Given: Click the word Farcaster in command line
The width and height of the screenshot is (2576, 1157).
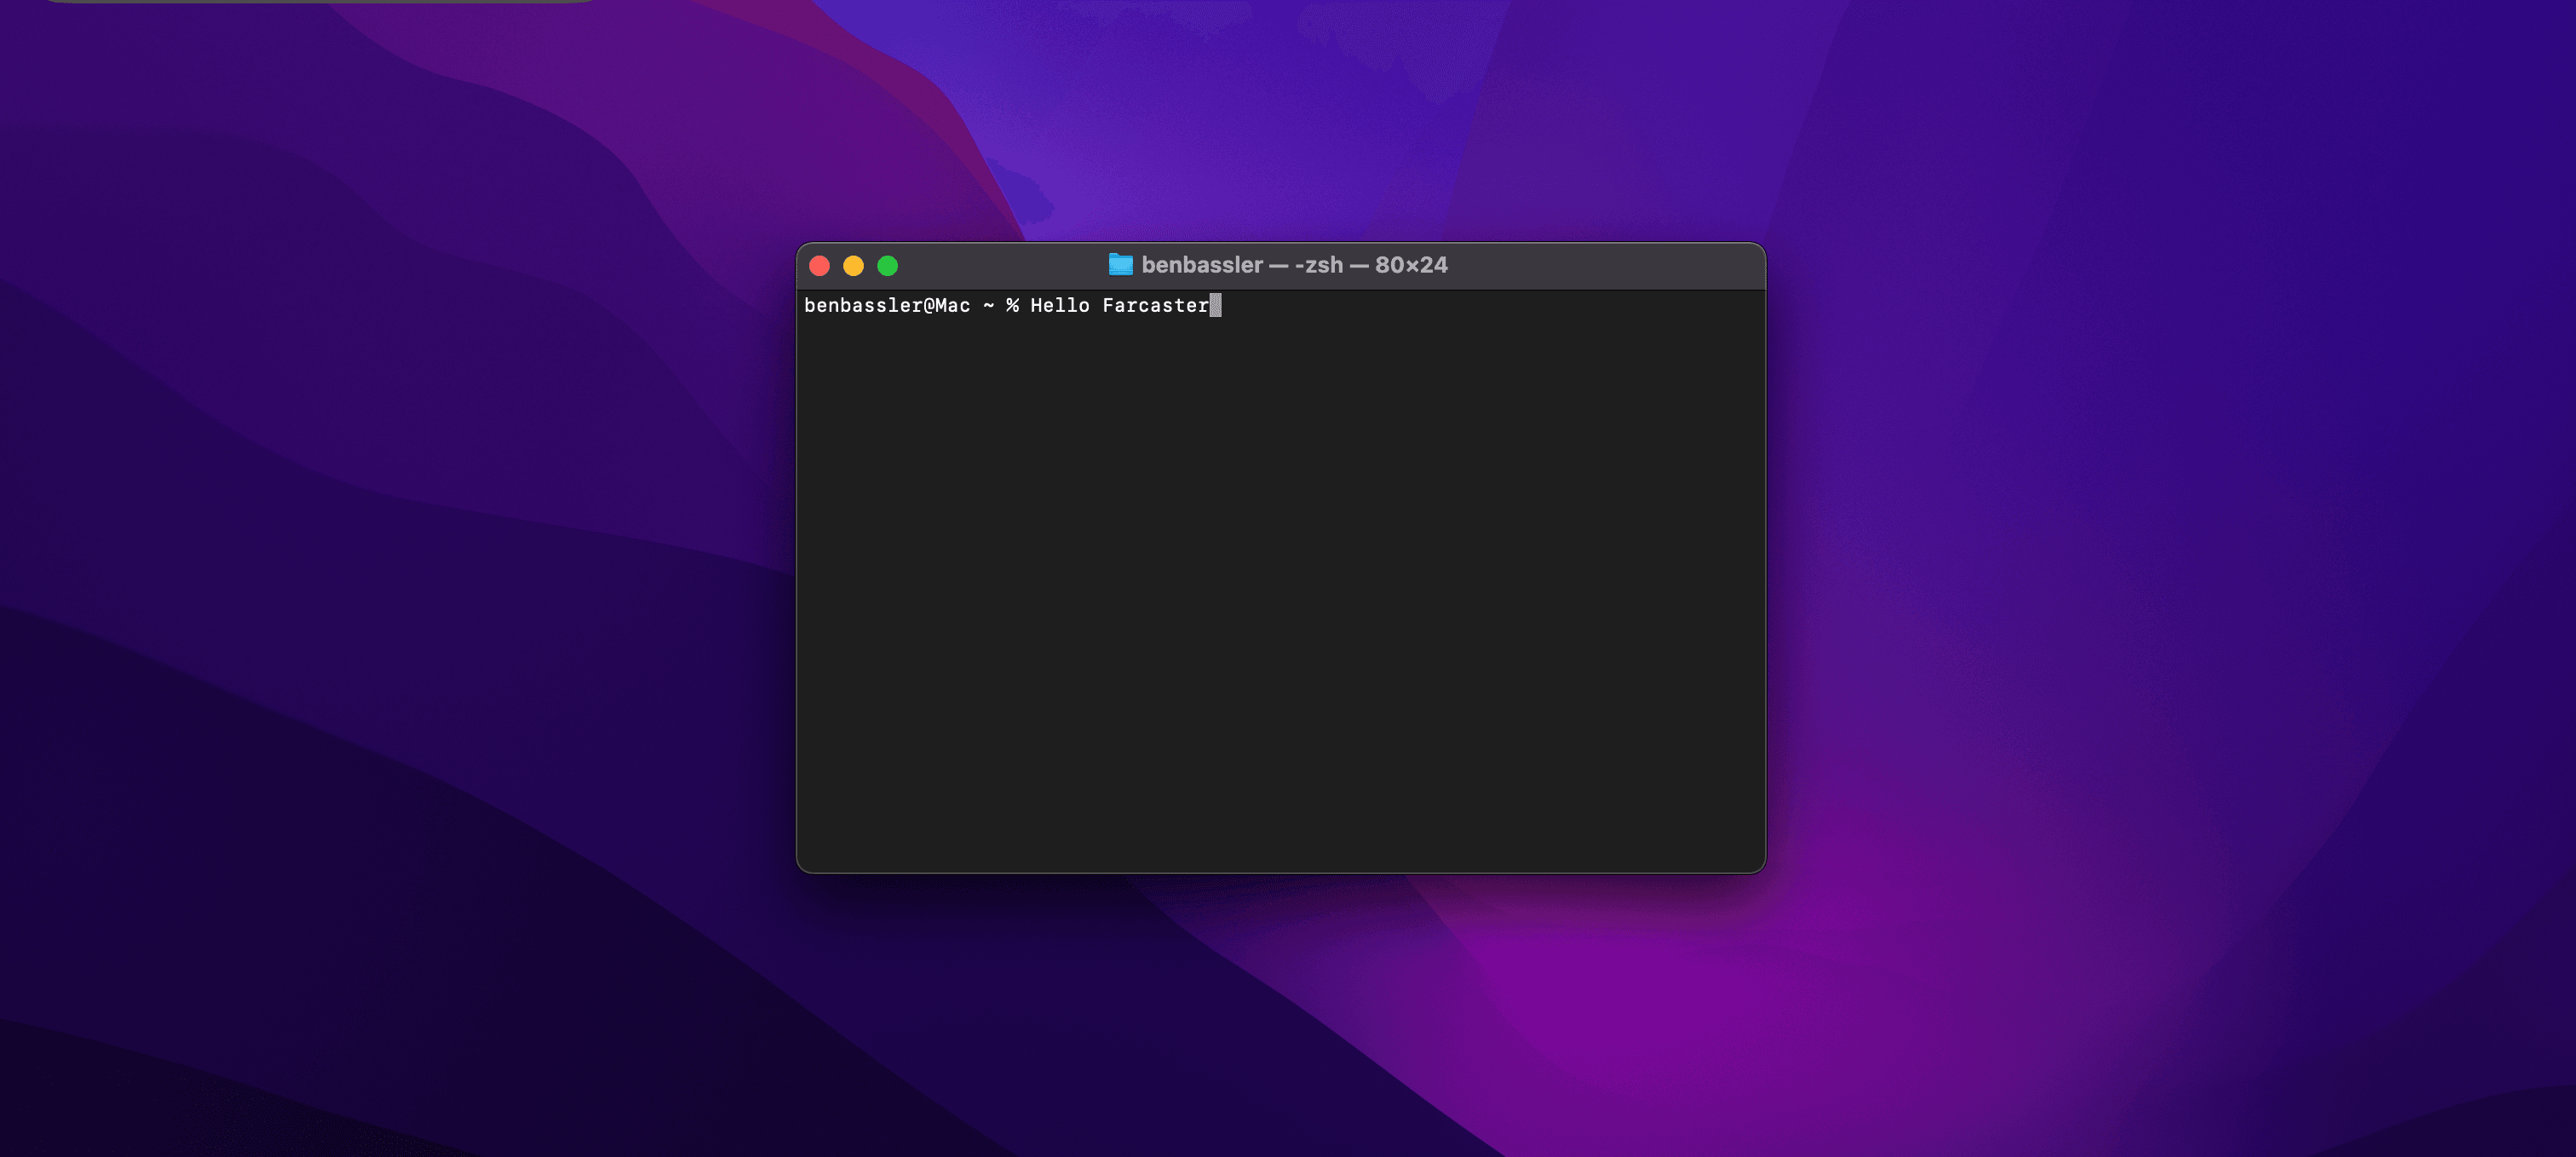Looking at the screenshot, I should (1155, 306).
